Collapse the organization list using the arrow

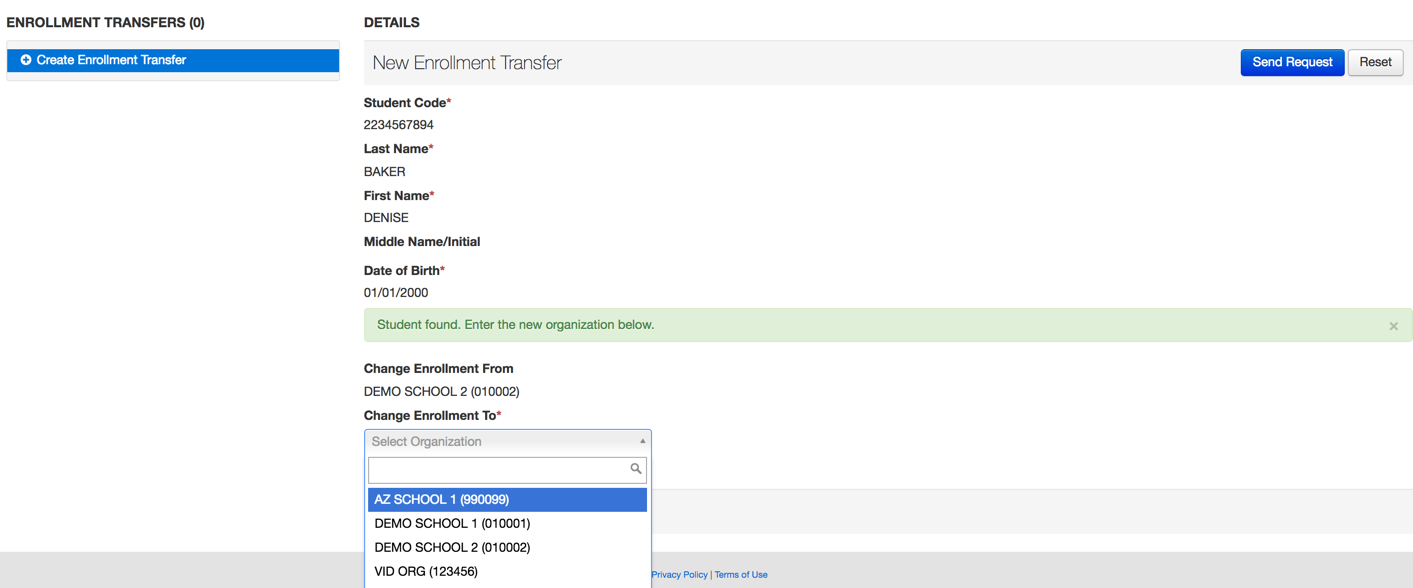(642, 441)
